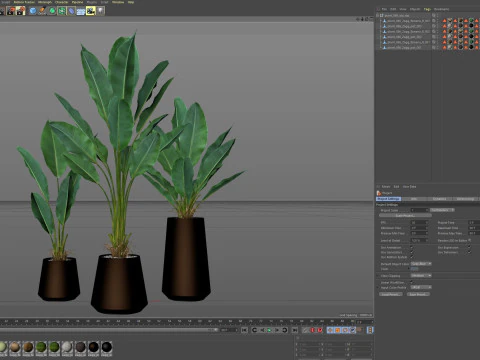Viewport: 480px width, 360px height.
Task: Go to next keyframe button
Action: (x=285, y=330)
